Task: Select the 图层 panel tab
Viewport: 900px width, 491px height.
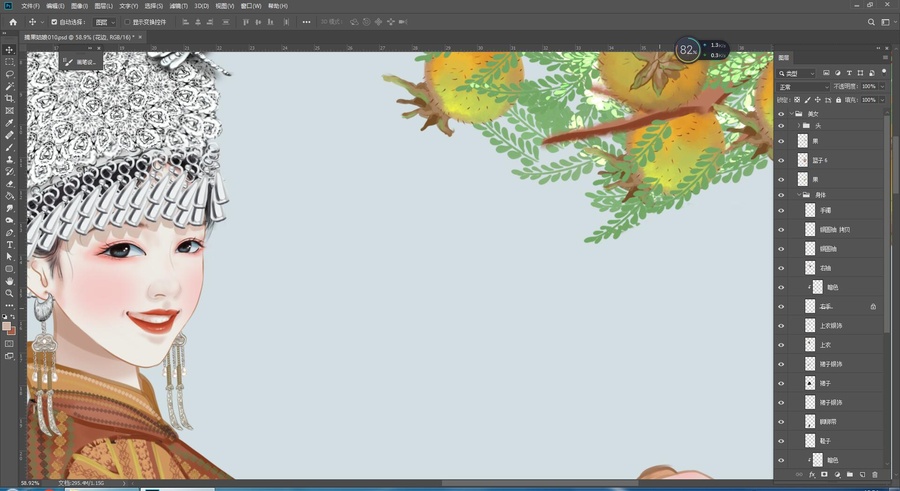Action: [784, 57]
